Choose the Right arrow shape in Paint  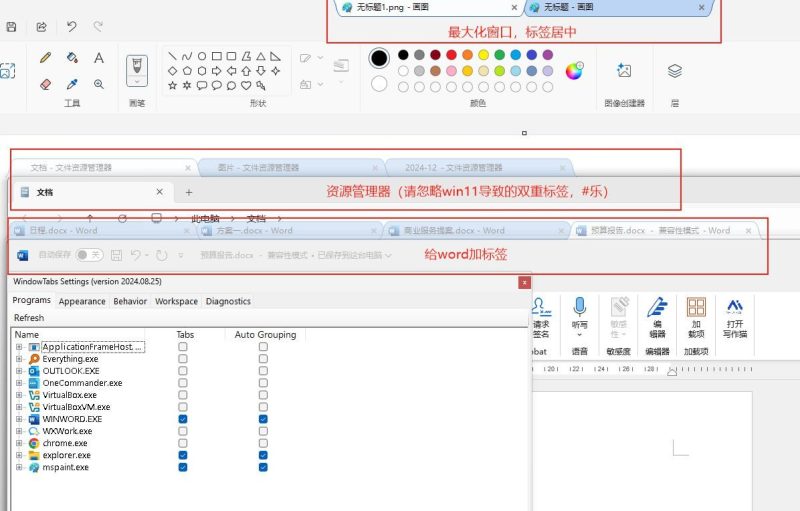pyautogui.click(x=217, y=71)
